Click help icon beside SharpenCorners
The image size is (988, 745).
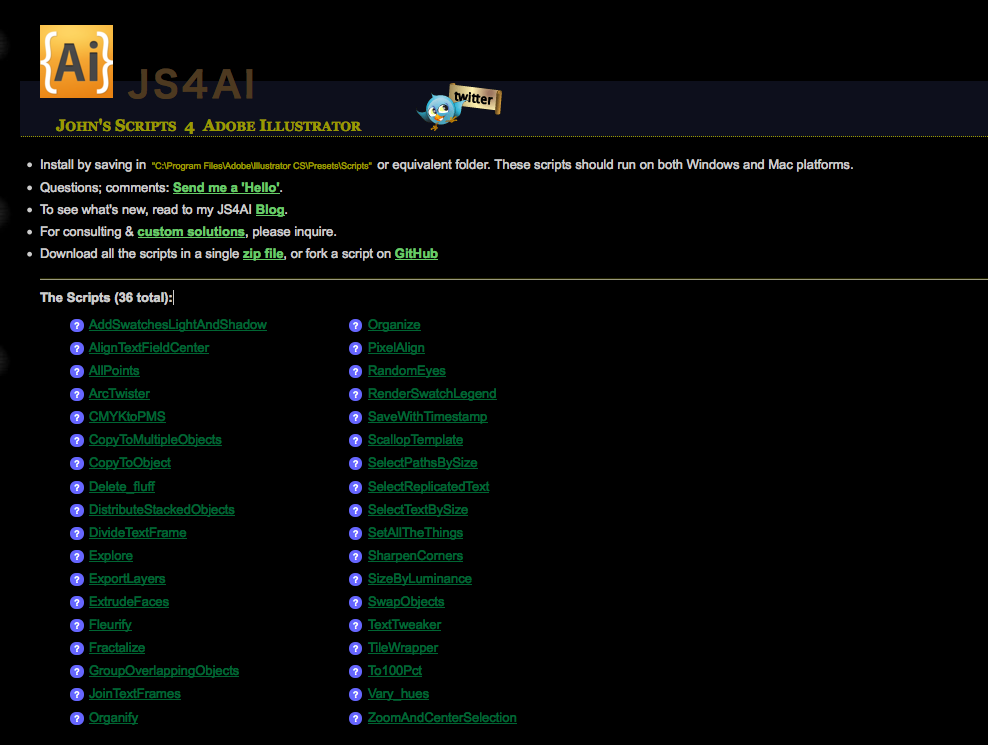point(356,557)
